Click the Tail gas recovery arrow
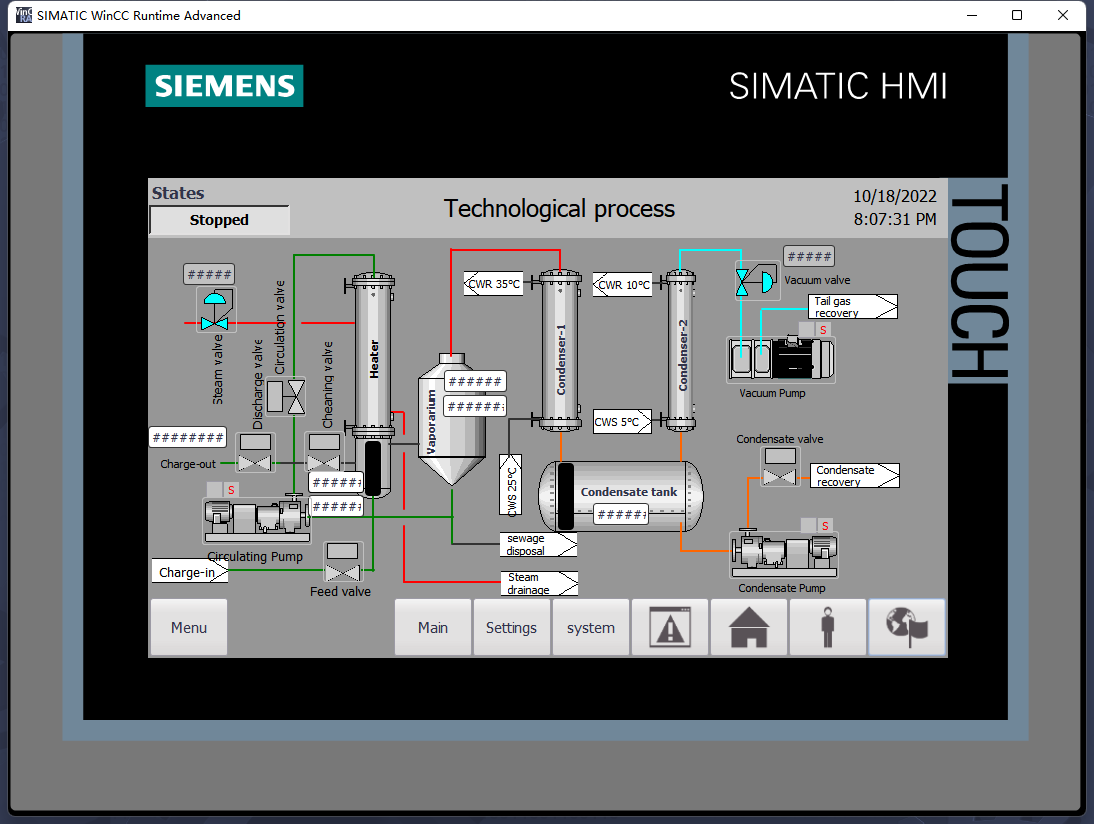Image resolution: width=1094 pixels, height=824 pixels. (x=853, y=306)
